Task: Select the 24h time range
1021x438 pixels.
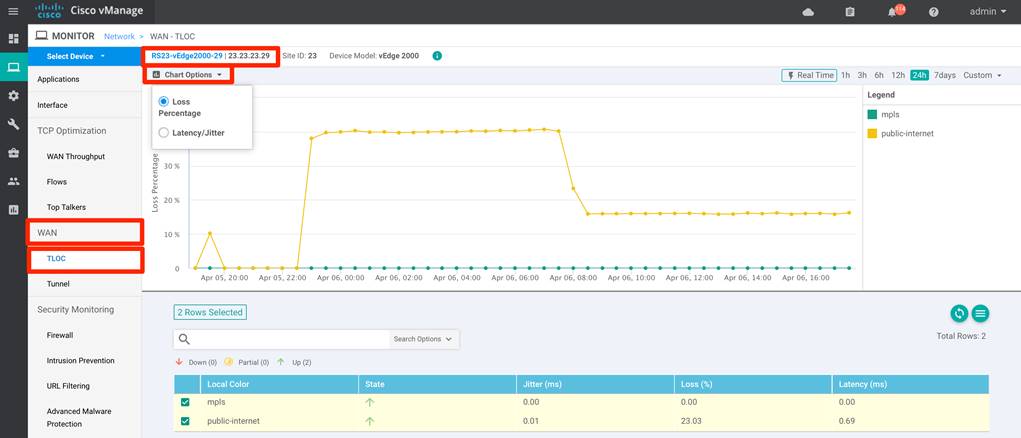Action: (x=919, y=75)
